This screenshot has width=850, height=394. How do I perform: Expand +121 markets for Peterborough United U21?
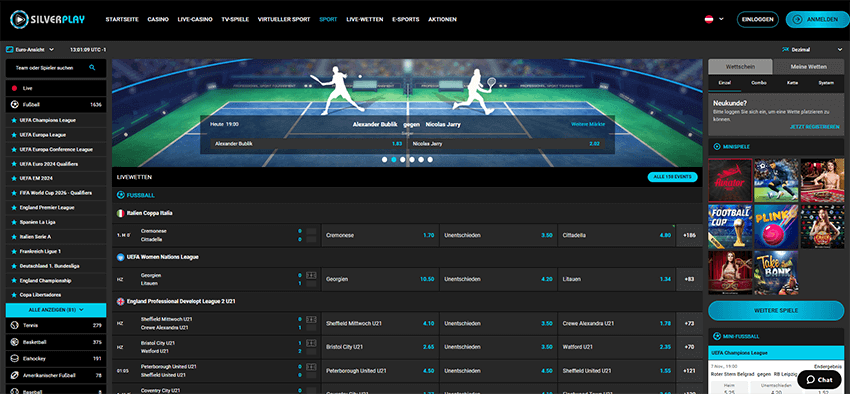click(x=690, y=371)
